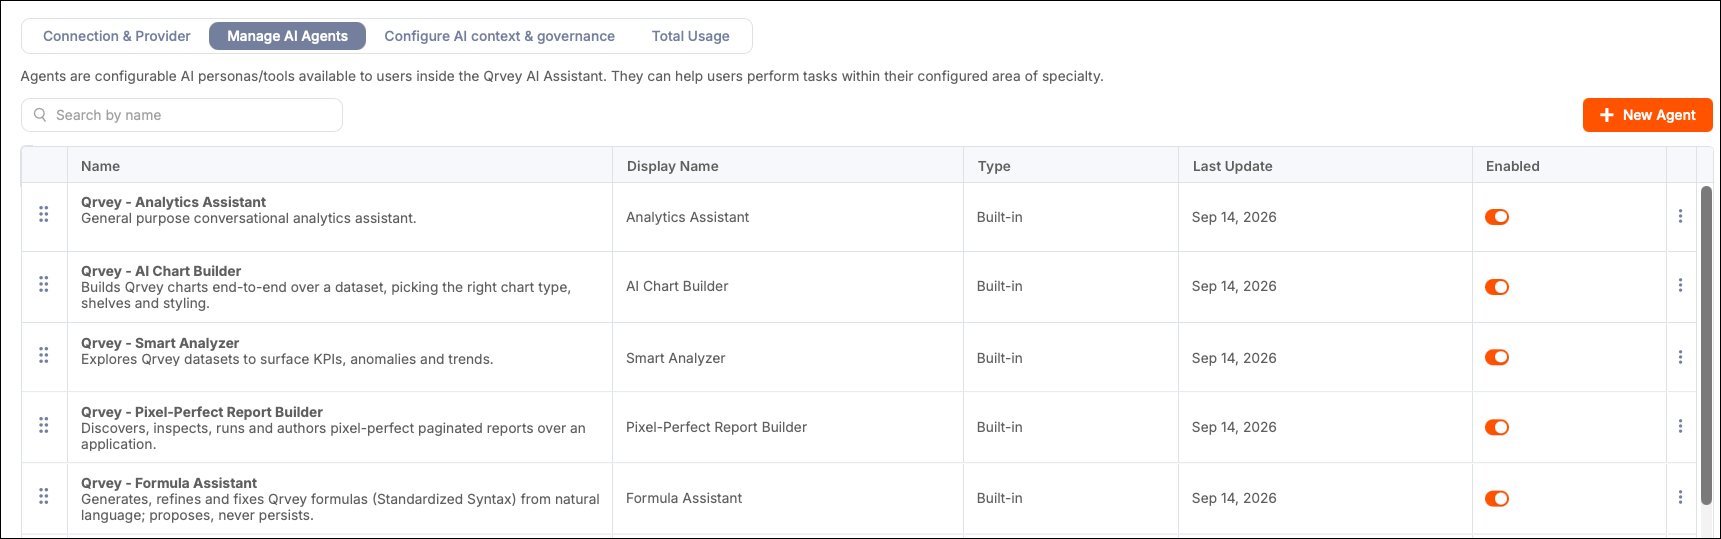Select Qrvey - Smart Analyzer name
This screenshot has height=539, width=1721.
[x=160, y=343]
